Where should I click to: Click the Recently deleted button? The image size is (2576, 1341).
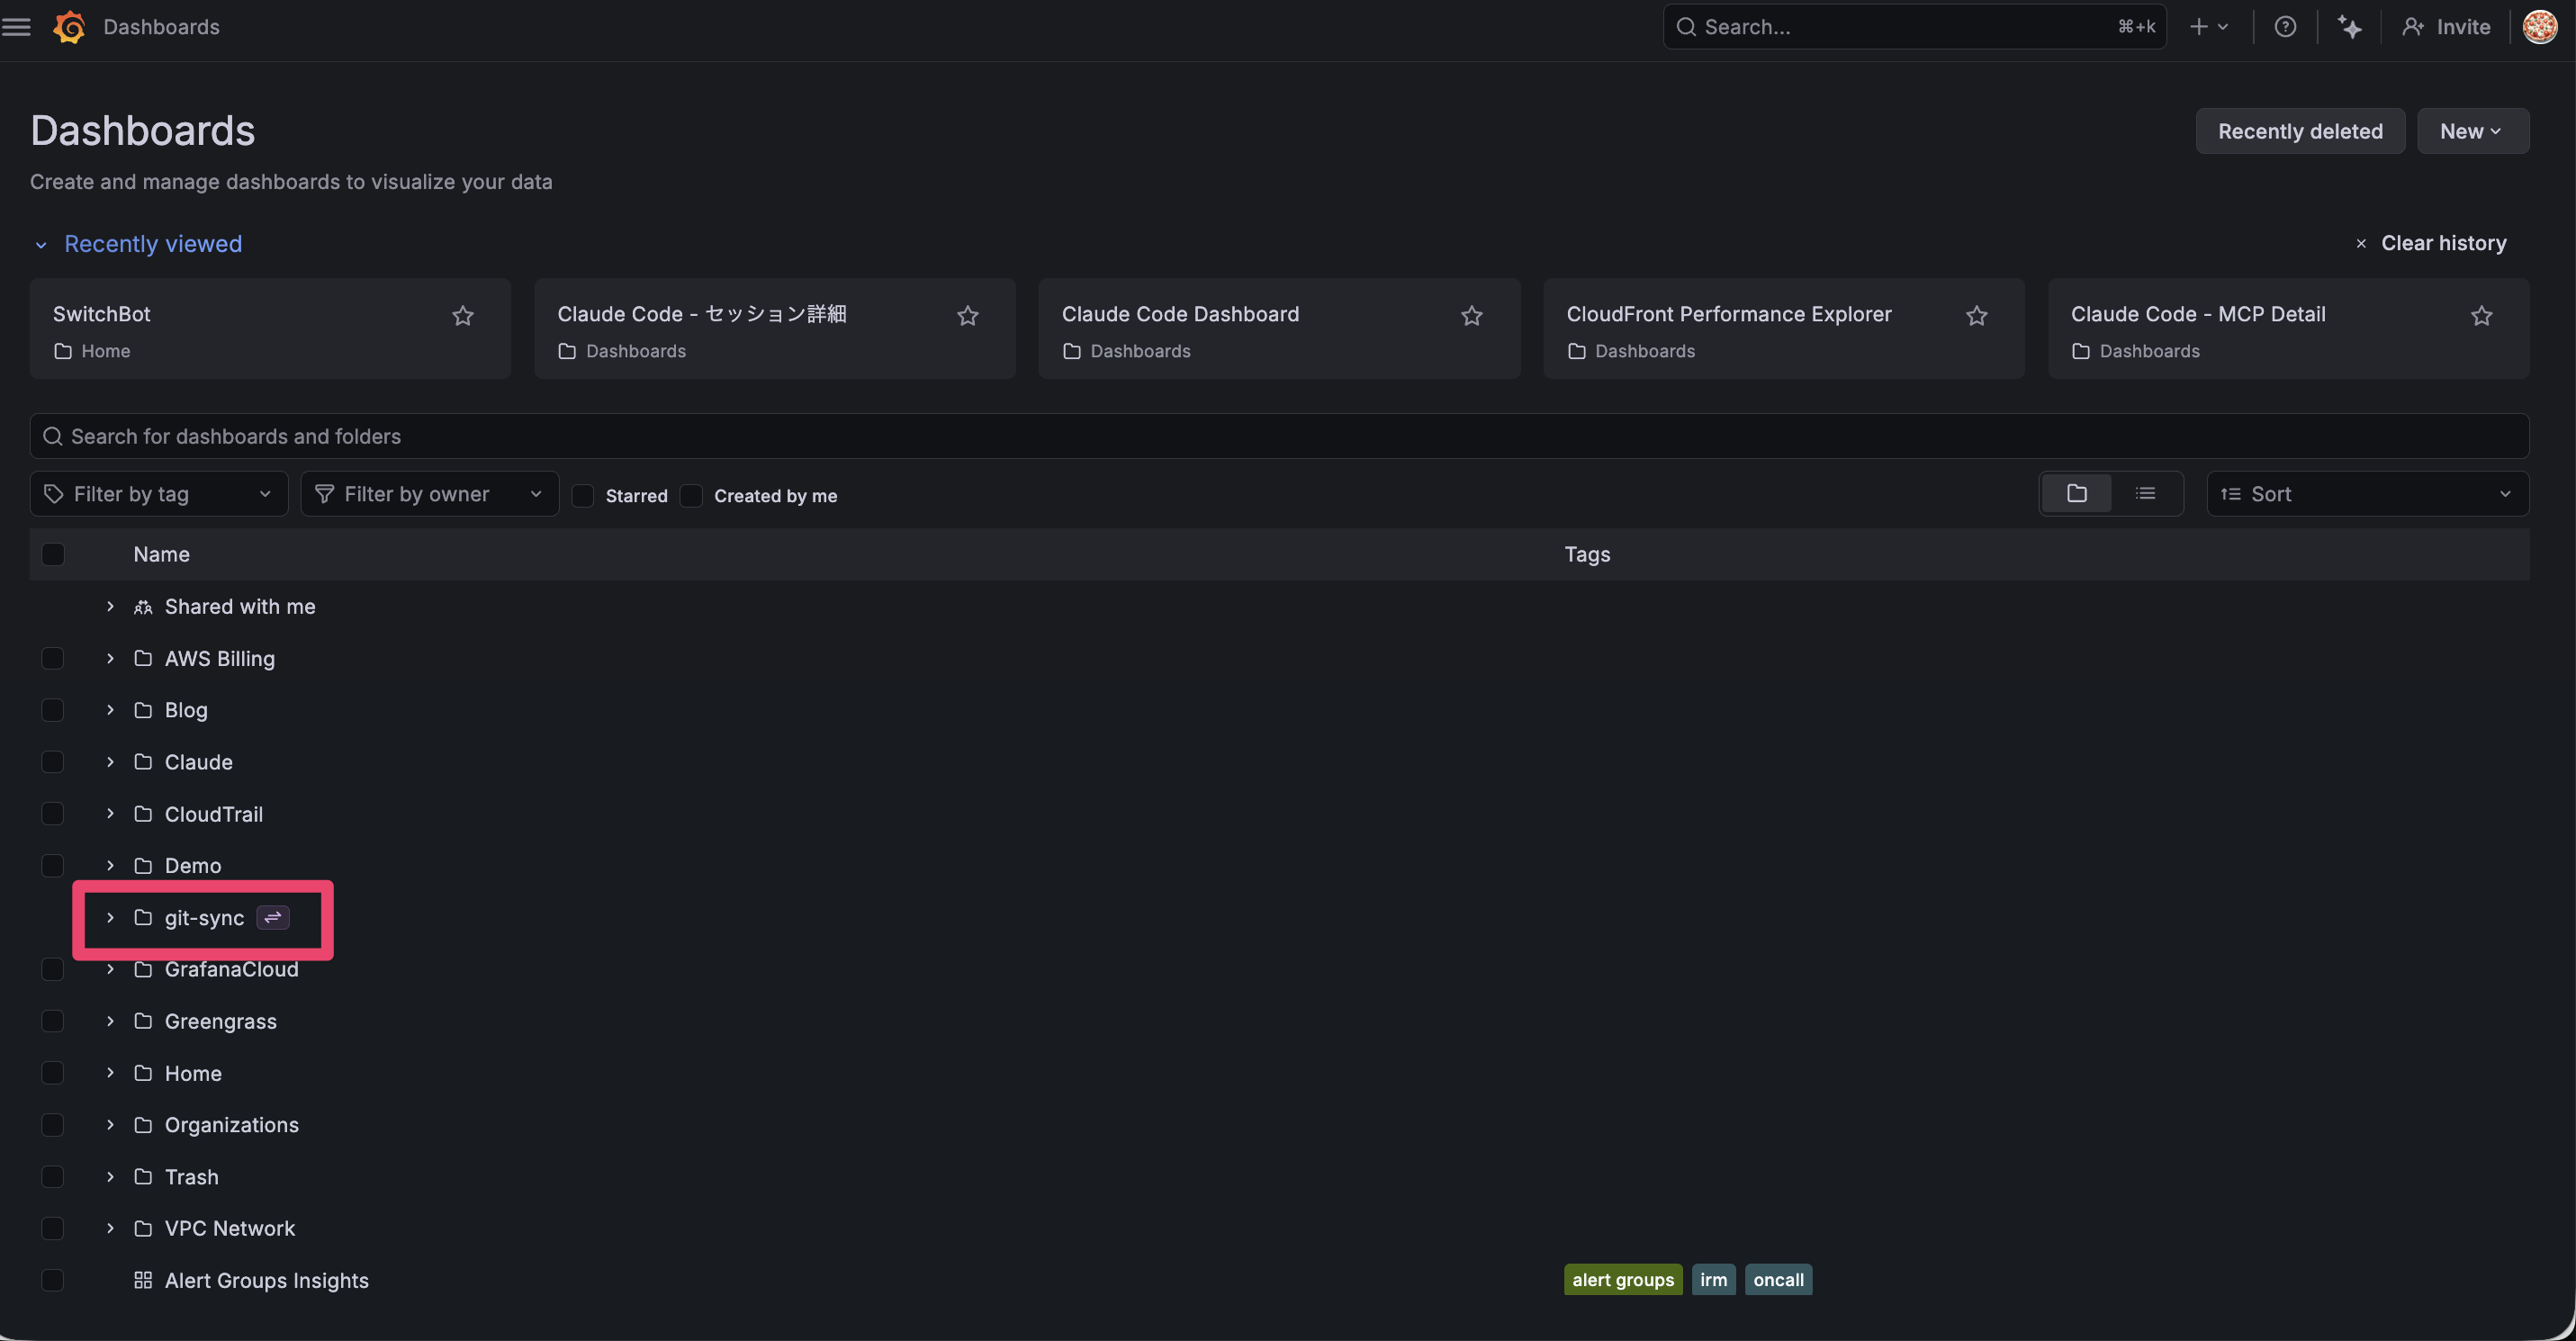pyautogui.click(x=2299, y=131)
